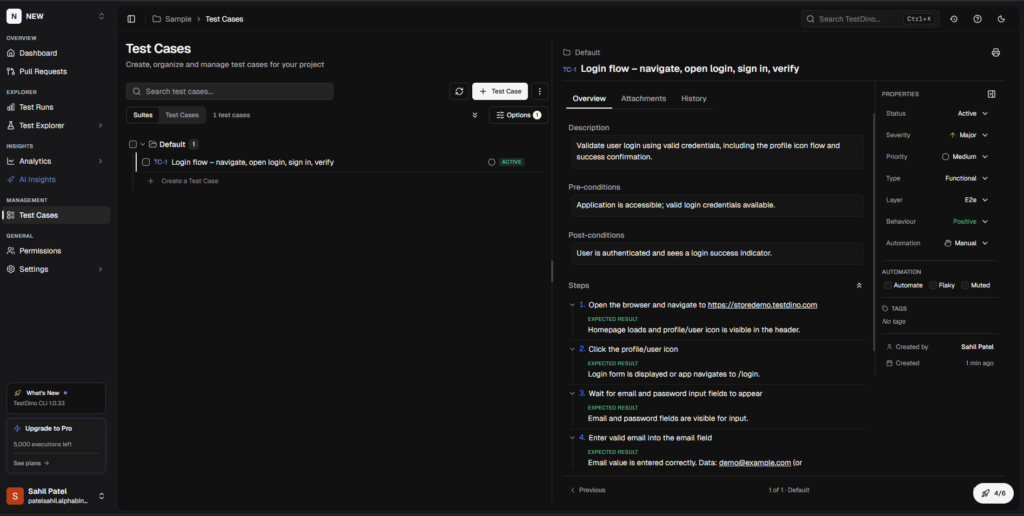Click the refresh test cases icon

point(459,91)
